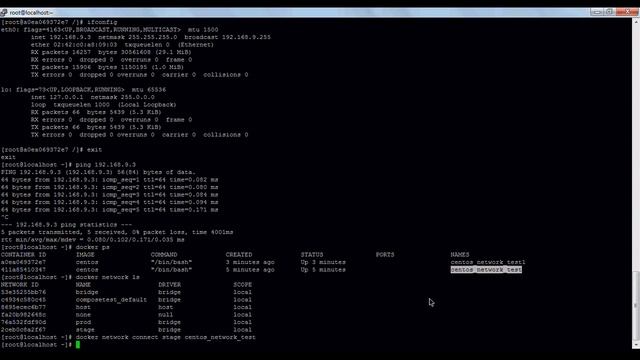Screen dimensions: 640x360
Task: Click the 'ifconfig' command on the first line
Action: coord(102,22)
